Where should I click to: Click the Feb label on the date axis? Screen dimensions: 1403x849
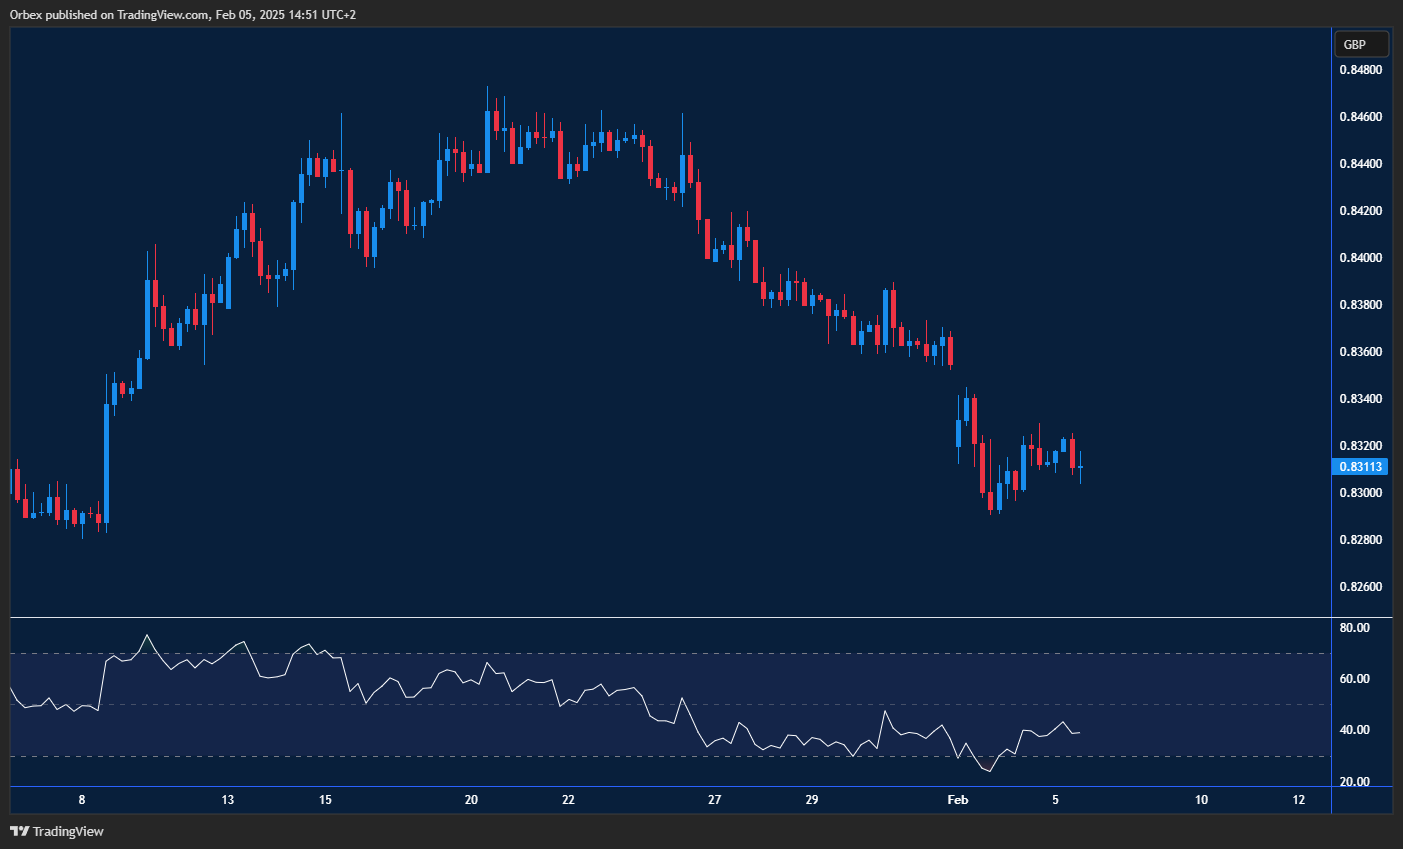click(957, 800)
